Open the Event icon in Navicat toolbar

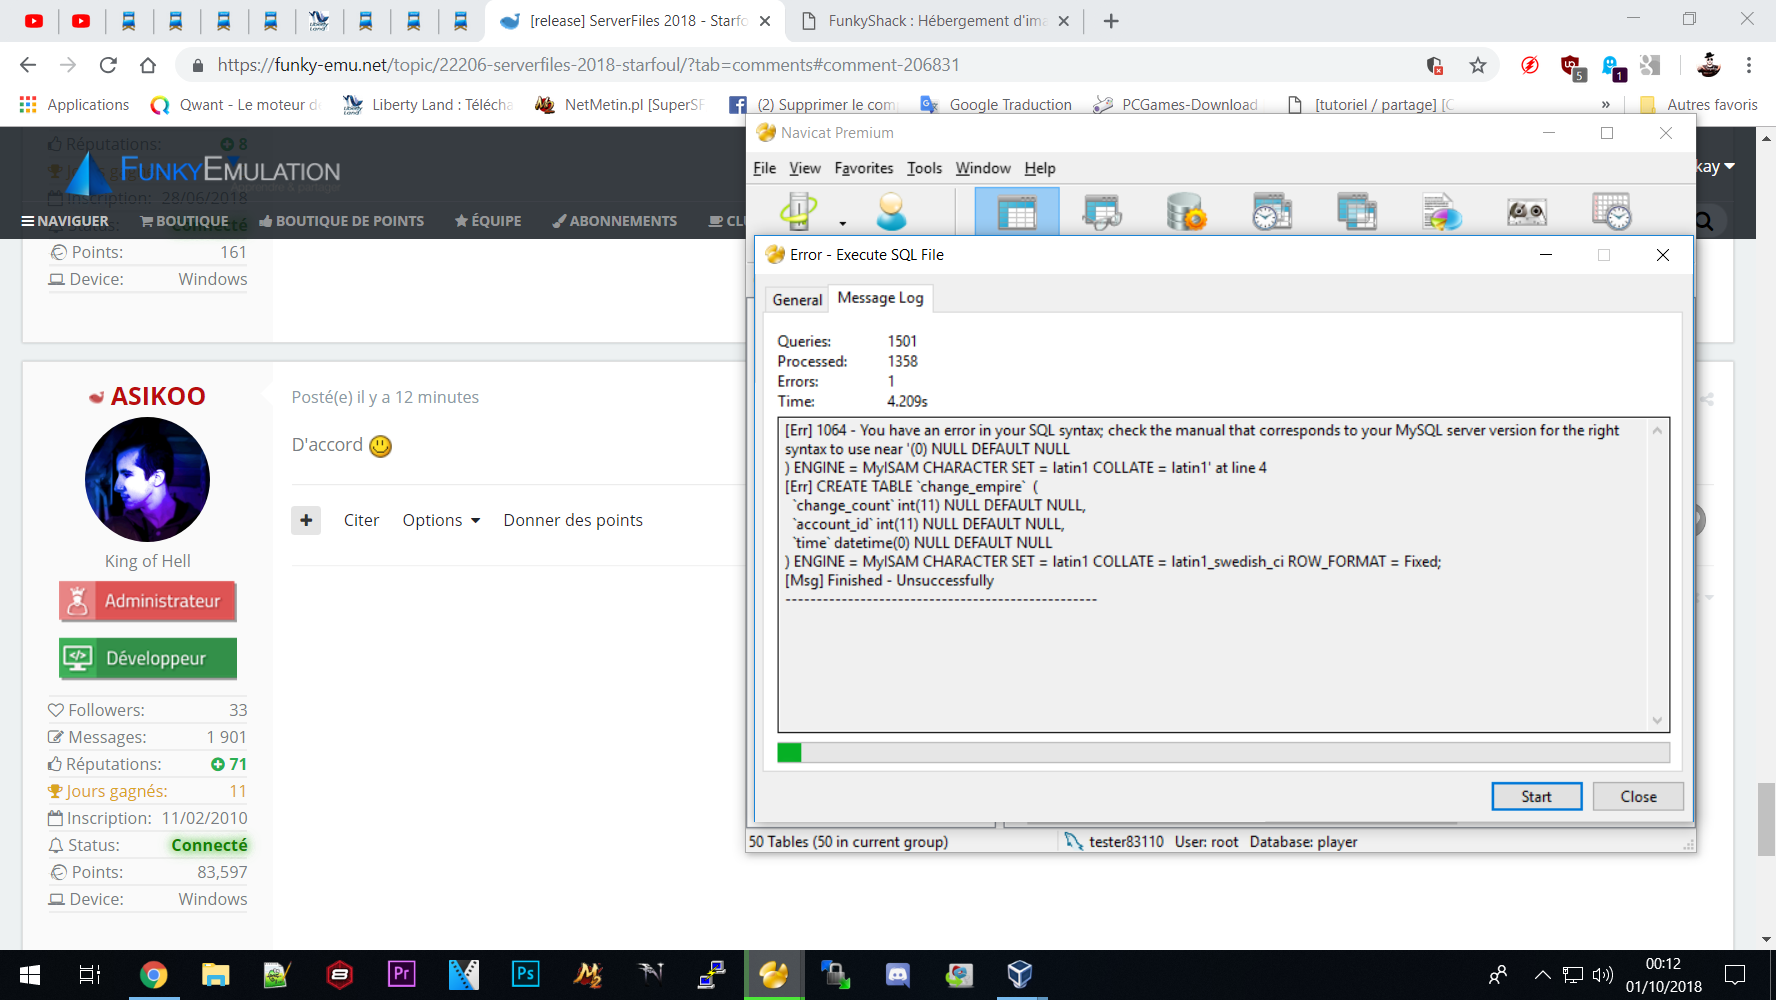click(1272, 211)
